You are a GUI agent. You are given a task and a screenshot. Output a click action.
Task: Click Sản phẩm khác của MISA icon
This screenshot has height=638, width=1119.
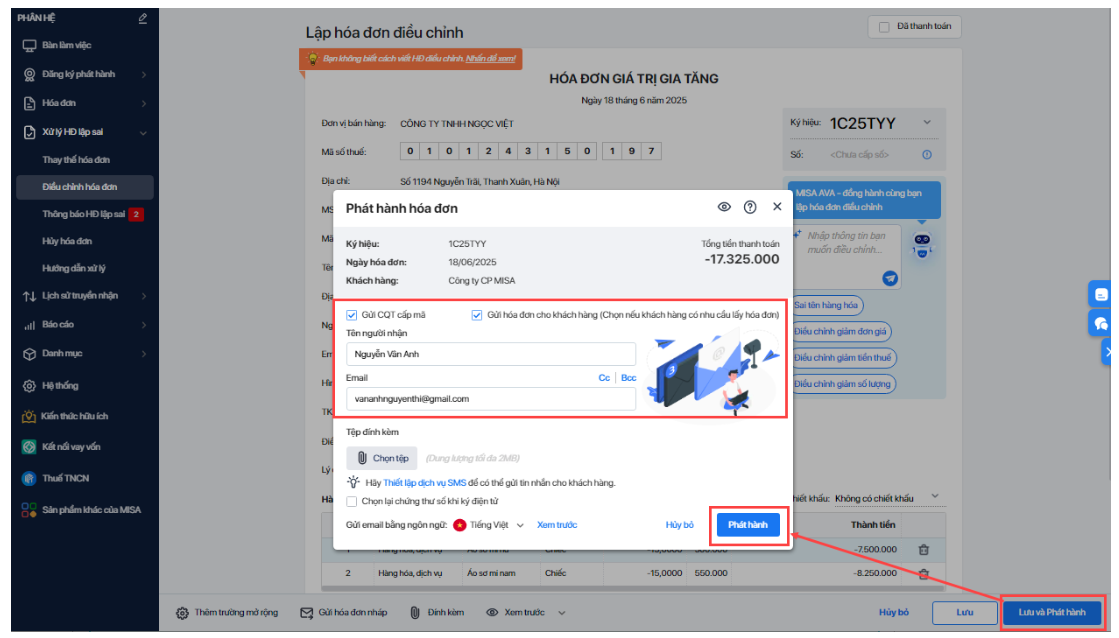pyautogui.click(x=29, y=510)
